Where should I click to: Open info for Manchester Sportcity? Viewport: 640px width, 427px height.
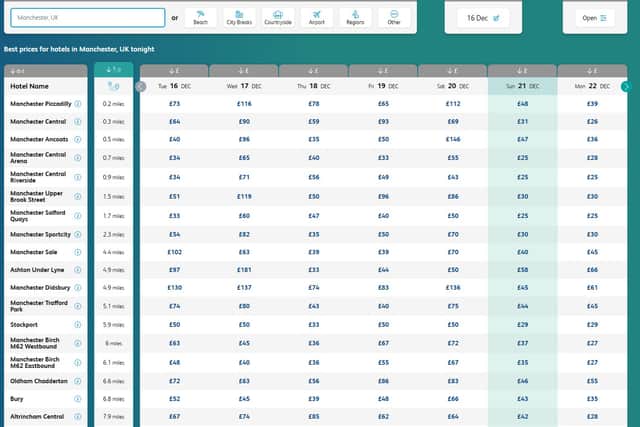(x=78, y=234)
